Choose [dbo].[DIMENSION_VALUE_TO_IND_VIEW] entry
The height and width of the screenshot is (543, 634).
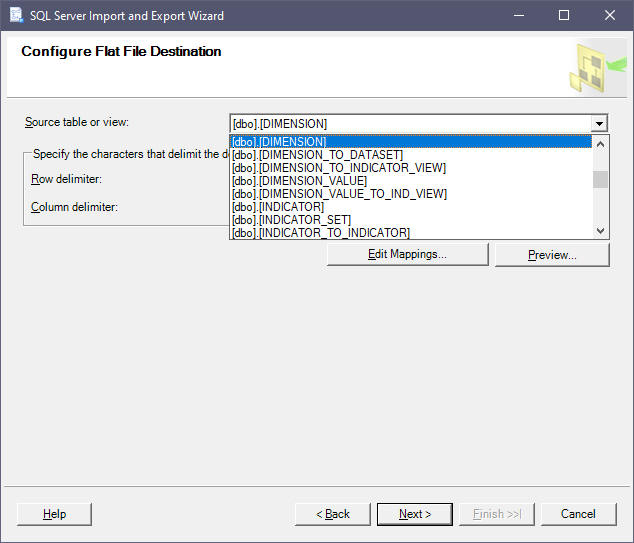411,194
